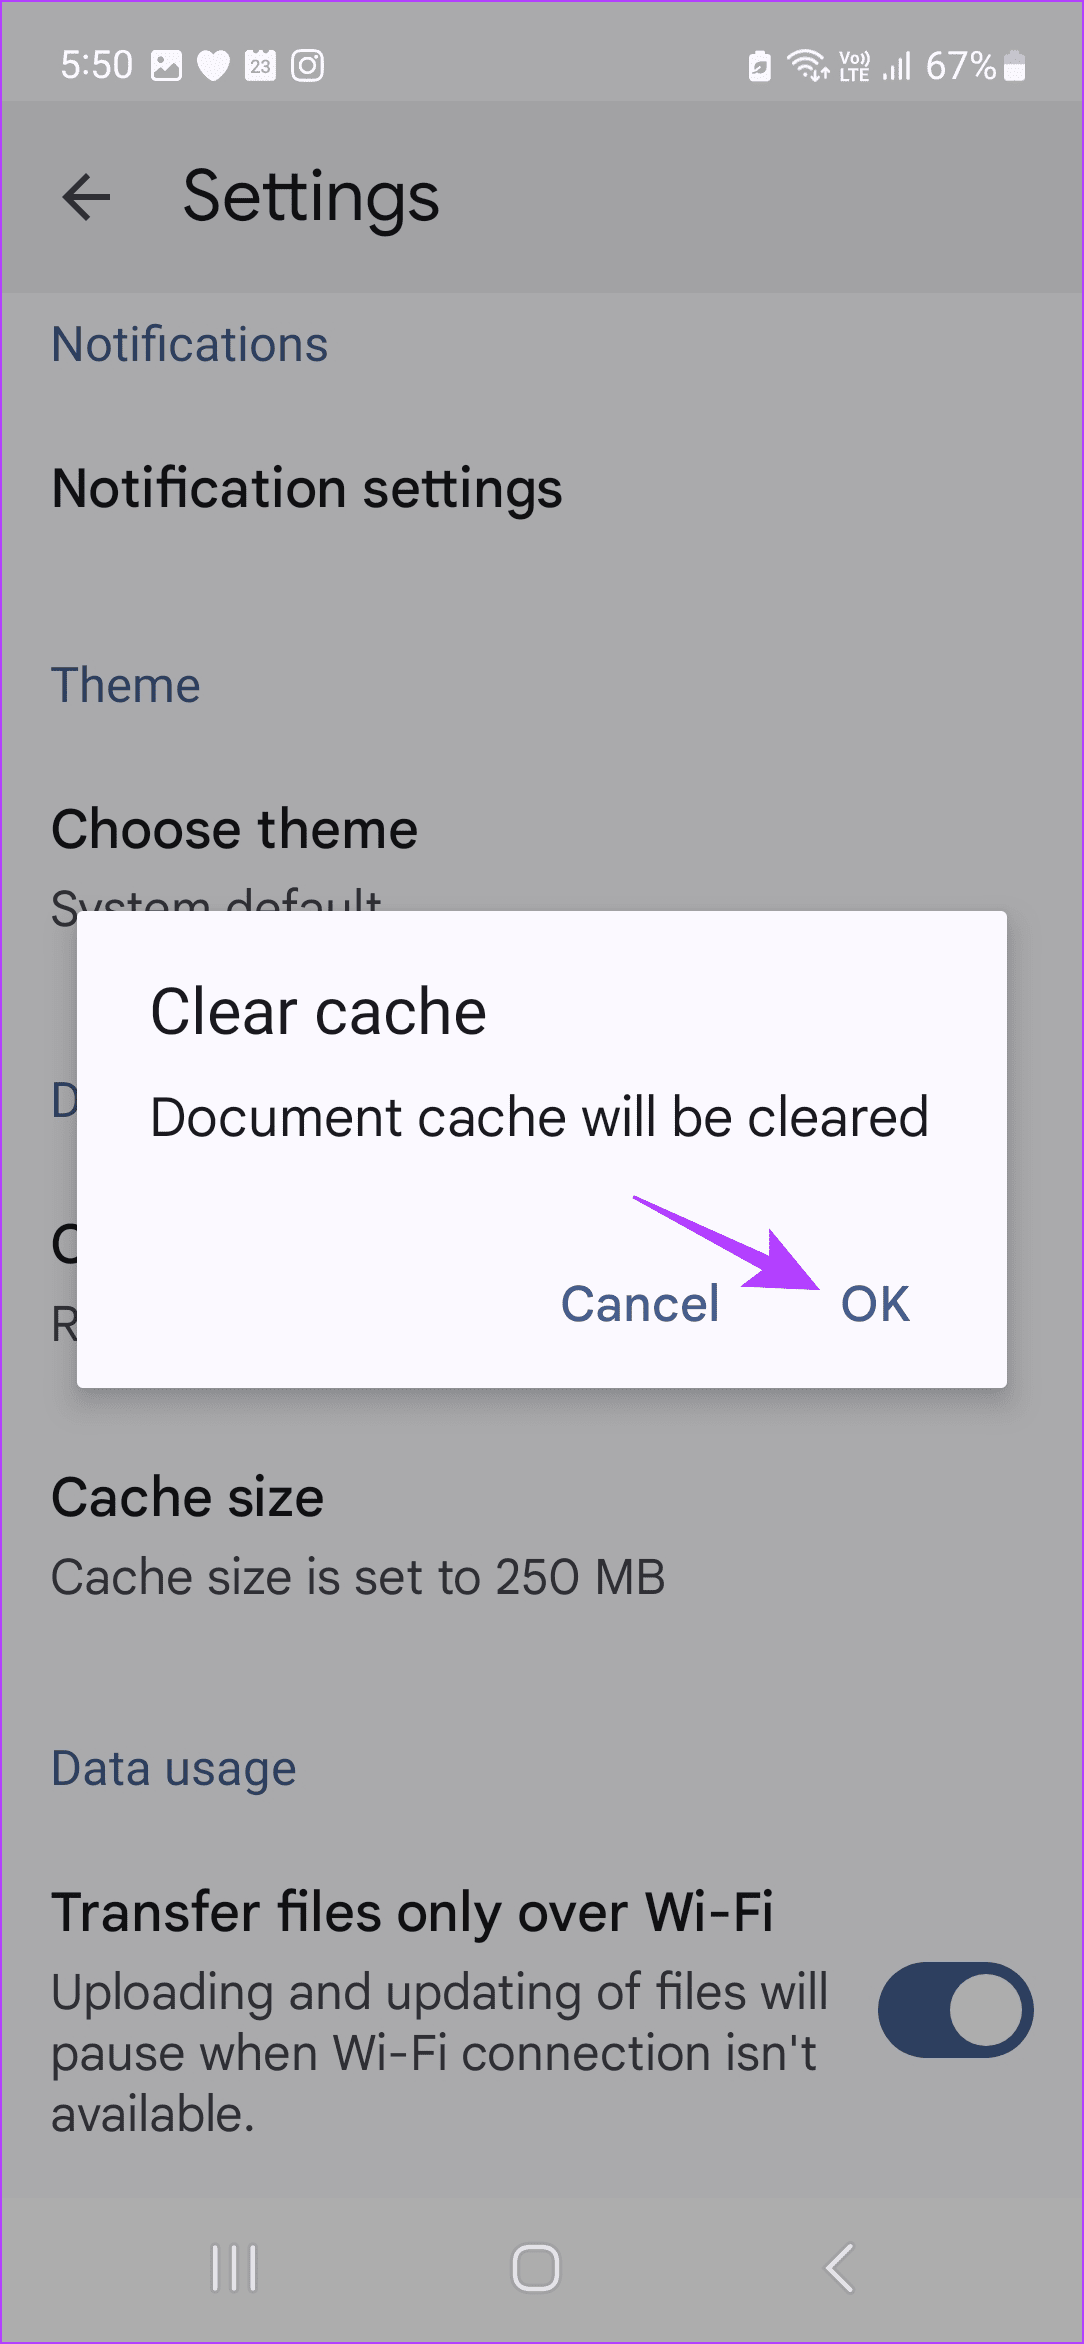Screen dimensions: 1084x2344
Task: Cancel the Clear cache dialog
Action: (x=640, y=1304)
